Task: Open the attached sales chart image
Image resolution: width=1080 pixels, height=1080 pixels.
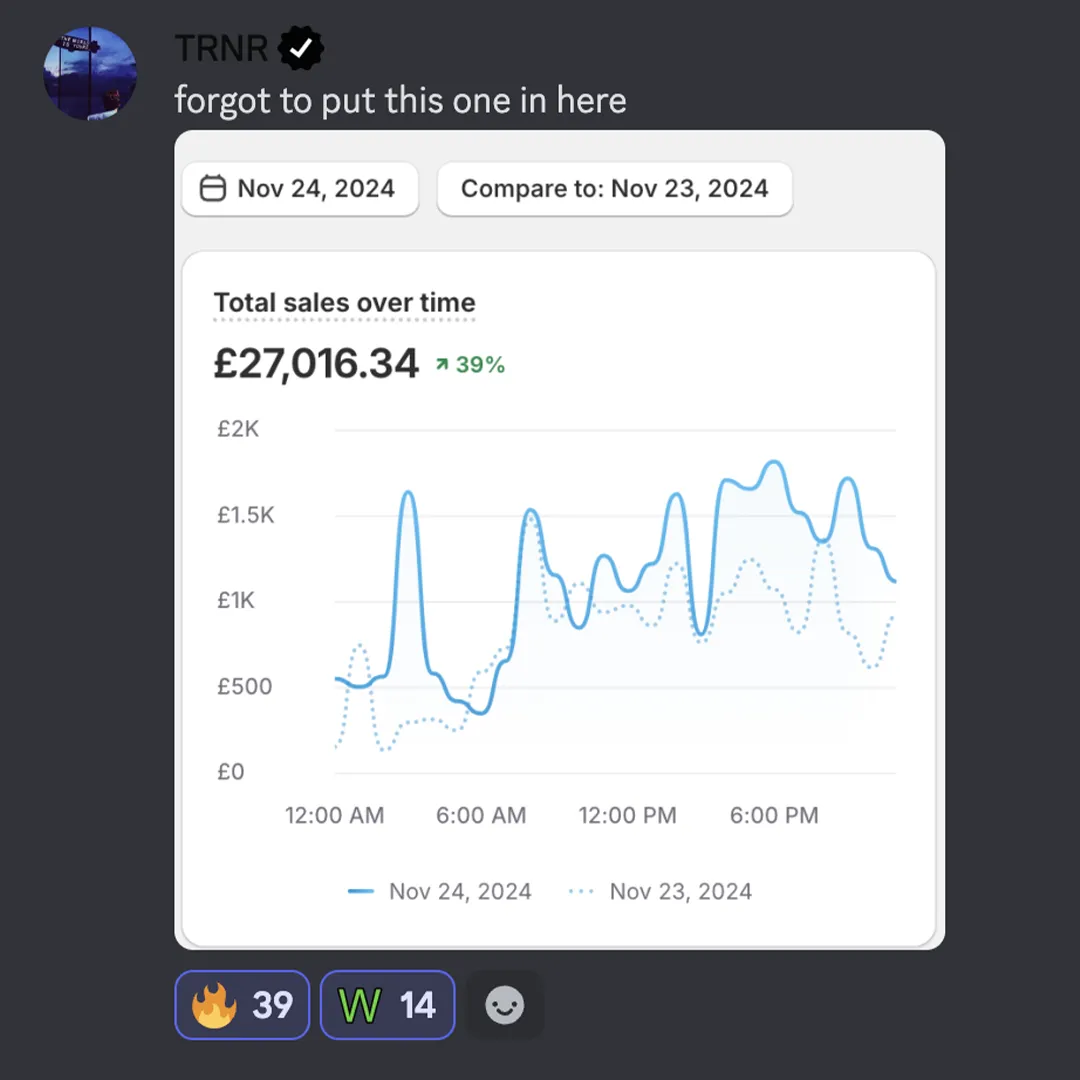Action: point(559,540)
